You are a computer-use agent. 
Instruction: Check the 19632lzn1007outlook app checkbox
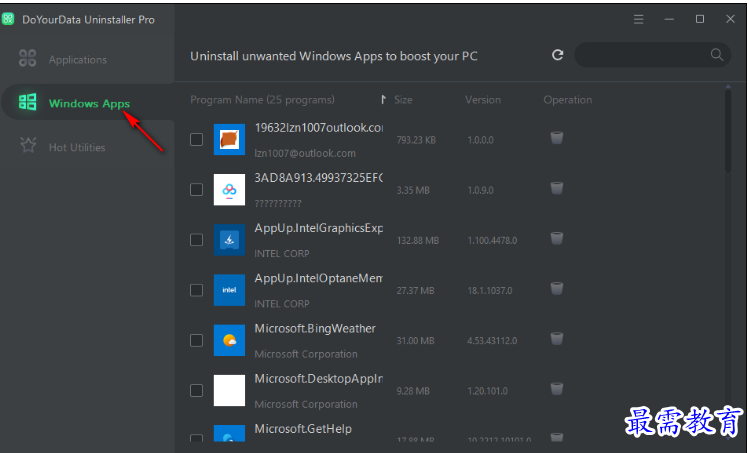196,140
